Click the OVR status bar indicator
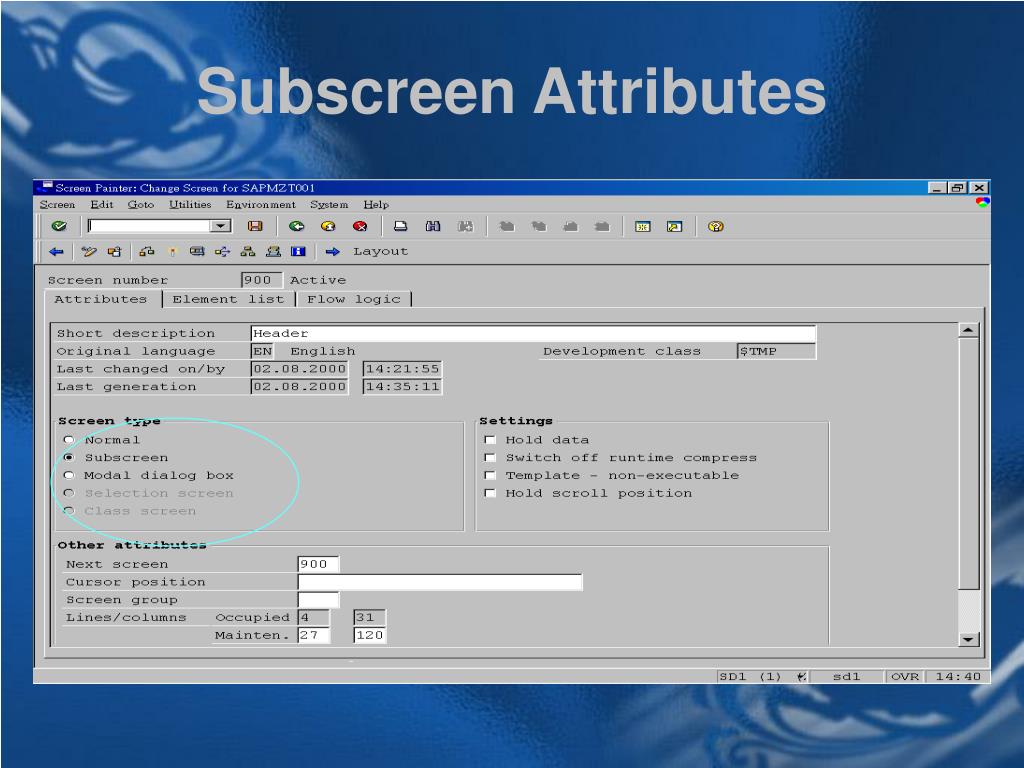 click(904, 677)
